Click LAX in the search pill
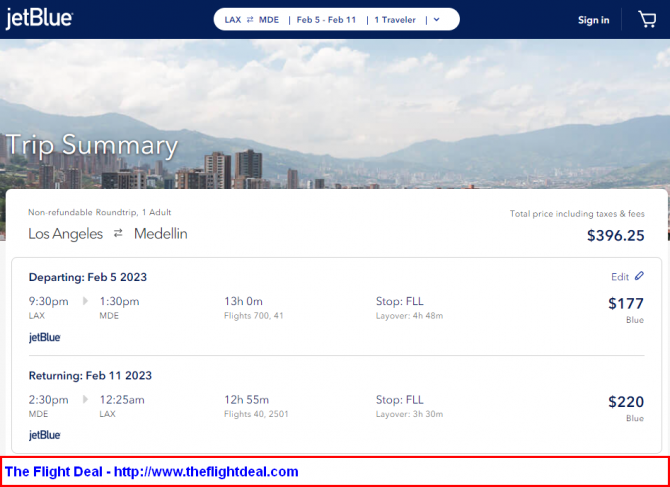Screen dimensions: 670x487 point(233,20)
